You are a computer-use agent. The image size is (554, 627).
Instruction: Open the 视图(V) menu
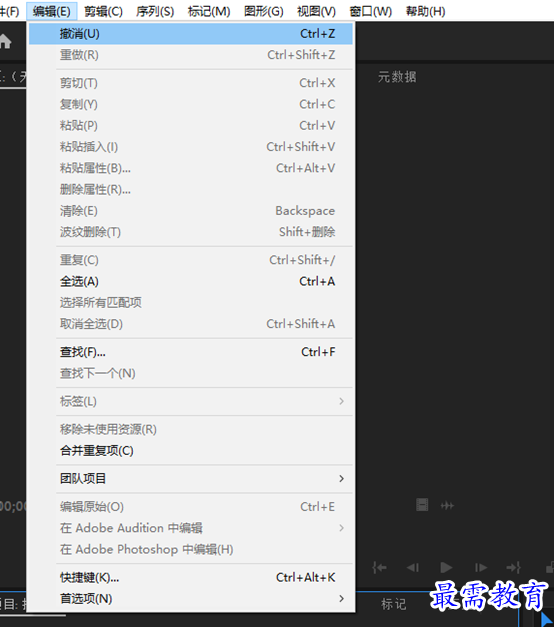(316, 11)
